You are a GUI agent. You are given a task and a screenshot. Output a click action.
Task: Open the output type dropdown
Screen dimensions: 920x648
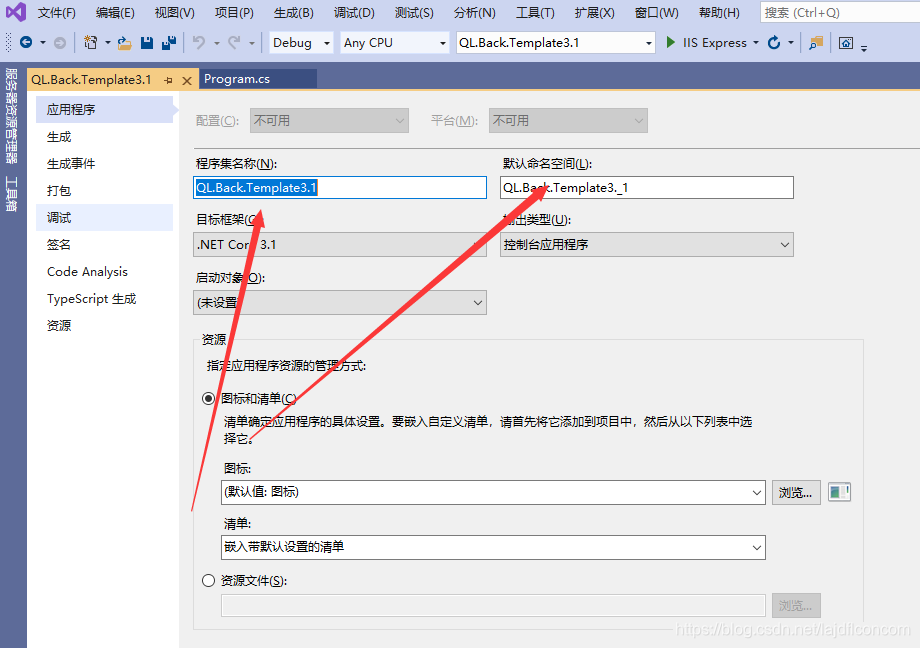[x=647, y=245]
